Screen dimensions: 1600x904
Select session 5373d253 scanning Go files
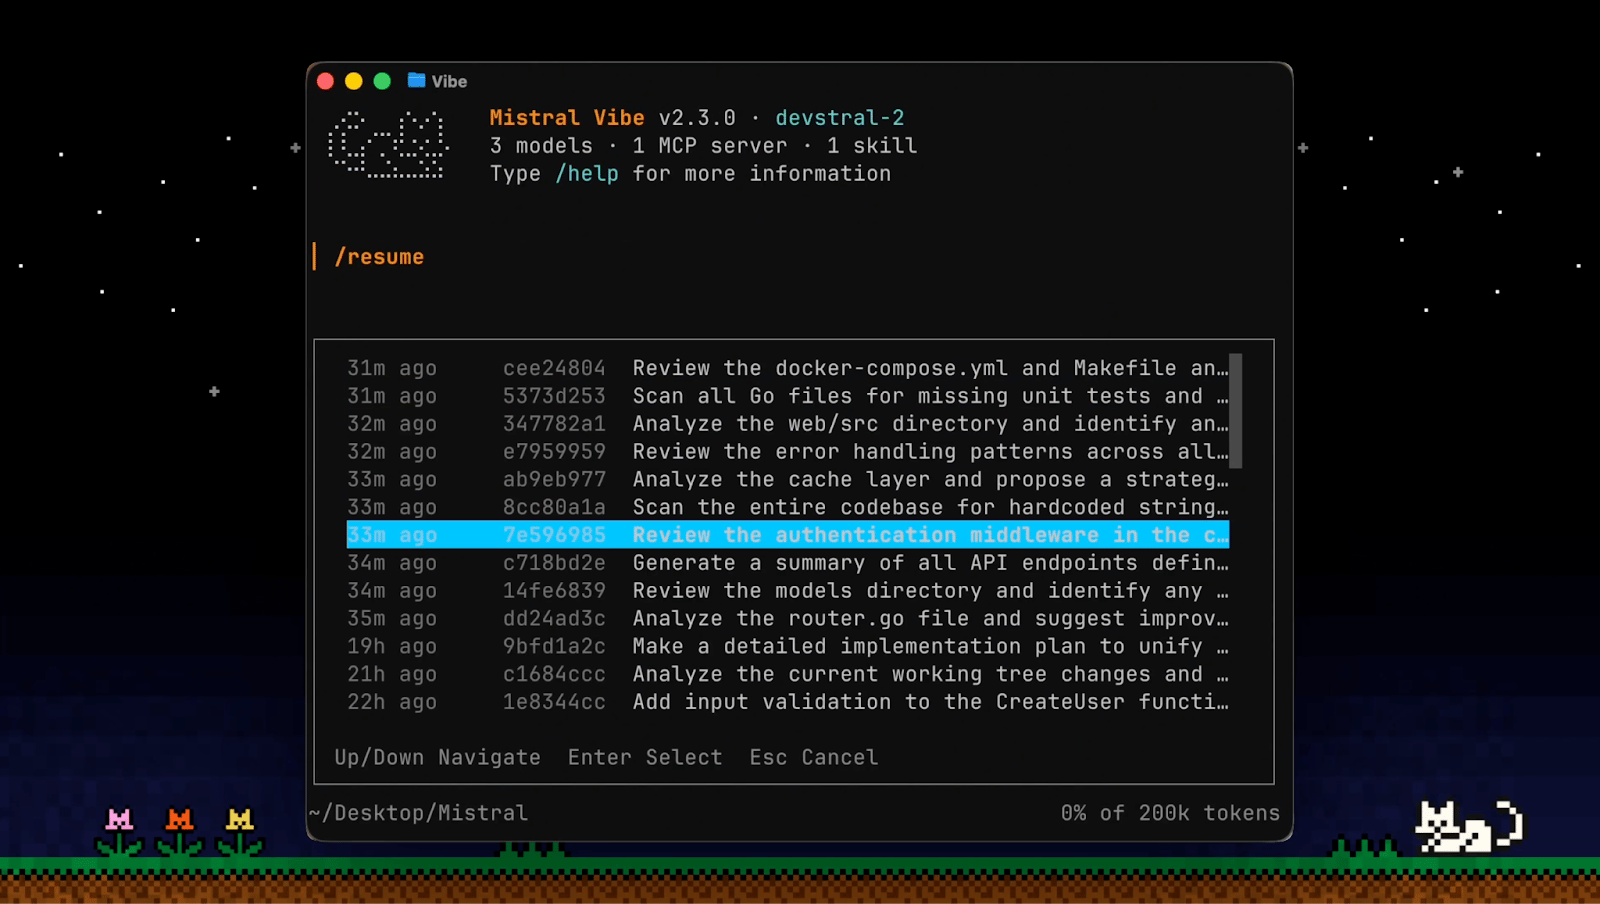point(787,396)
